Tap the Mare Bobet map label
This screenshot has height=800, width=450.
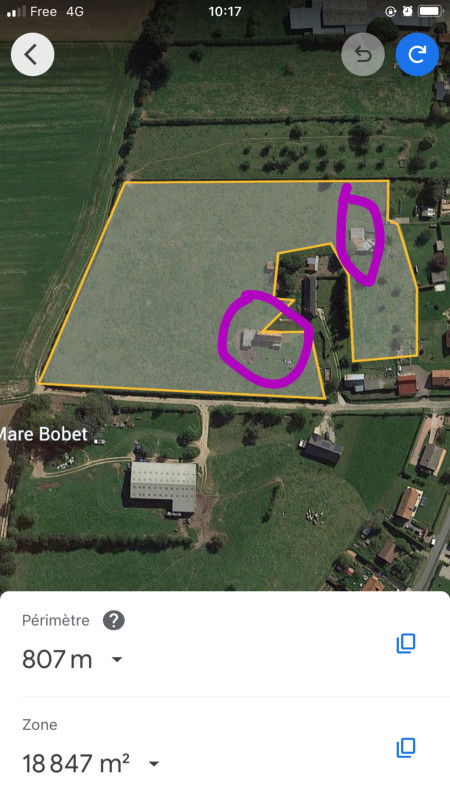click(43, 434)
